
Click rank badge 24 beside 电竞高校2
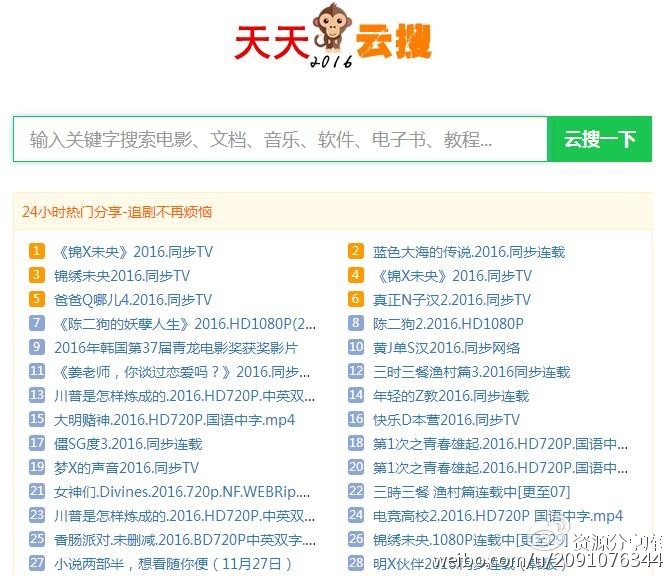[356, 515]
